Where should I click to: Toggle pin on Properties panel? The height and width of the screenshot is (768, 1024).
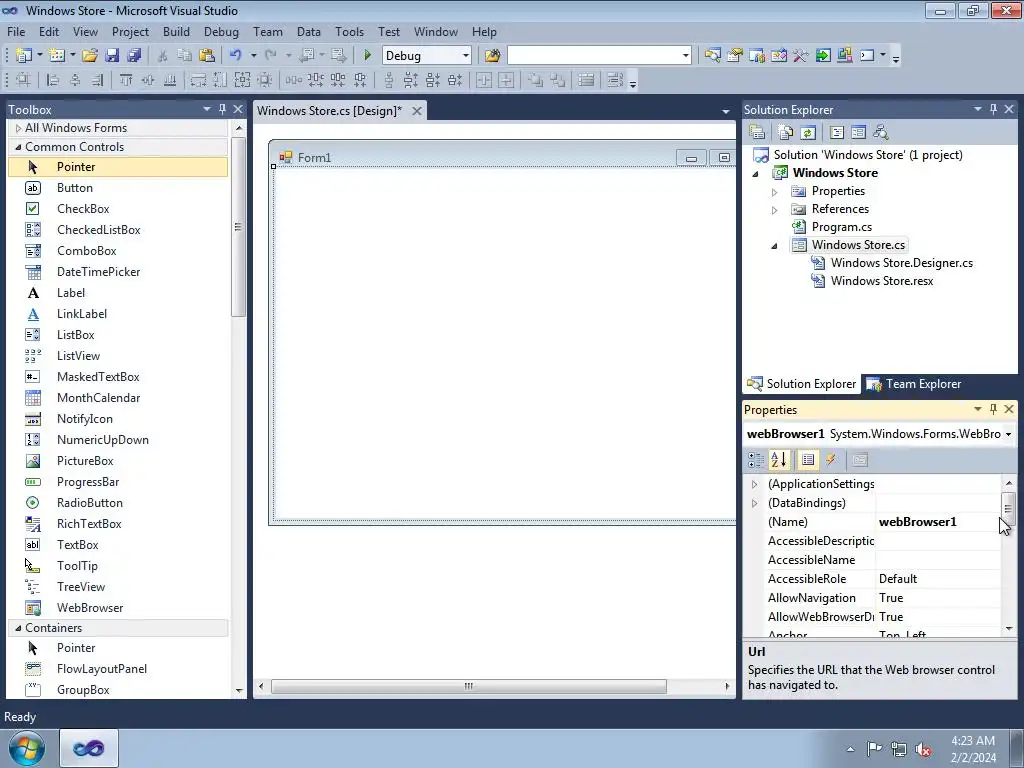pos(993,409)
